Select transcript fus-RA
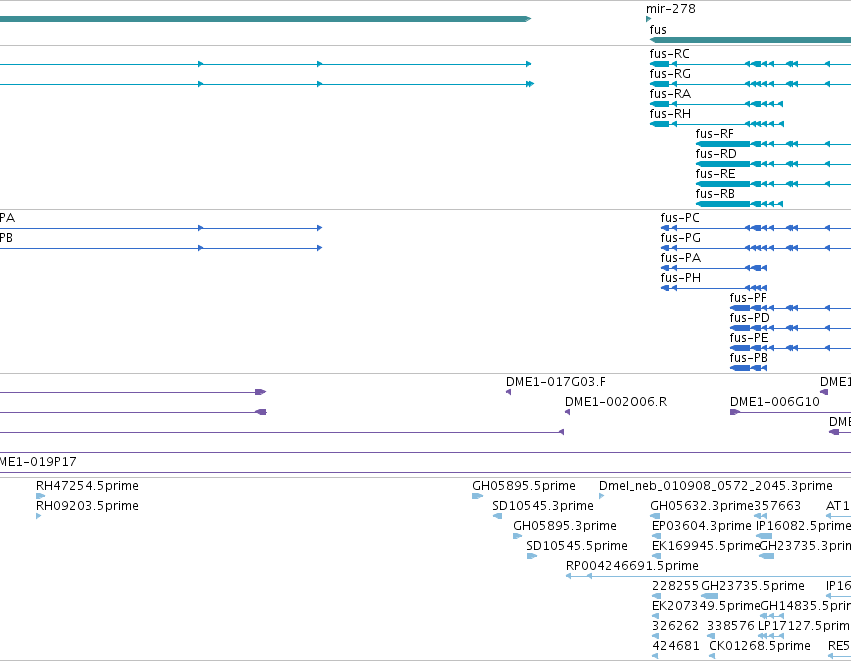Screen dimensions: 851x661 pyautogui.click(x=670, y=94)
